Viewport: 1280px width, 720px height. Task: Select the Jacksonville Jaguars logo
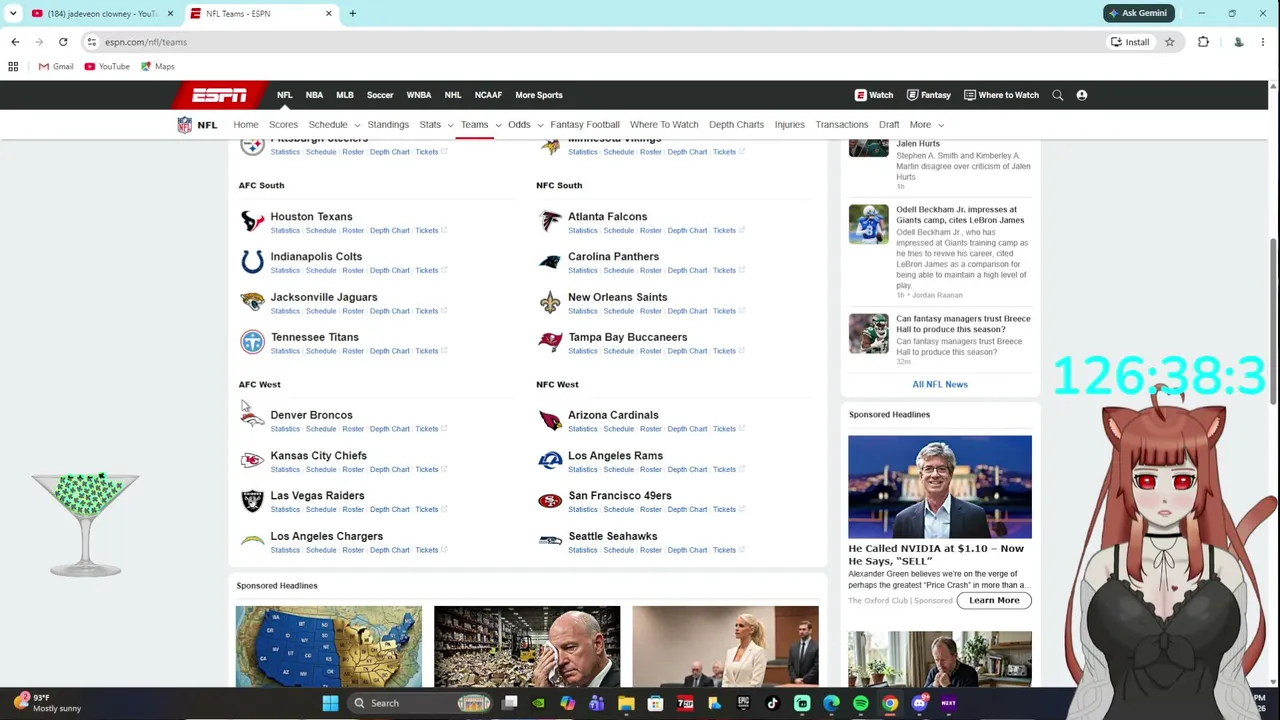[x=252, y=301]
